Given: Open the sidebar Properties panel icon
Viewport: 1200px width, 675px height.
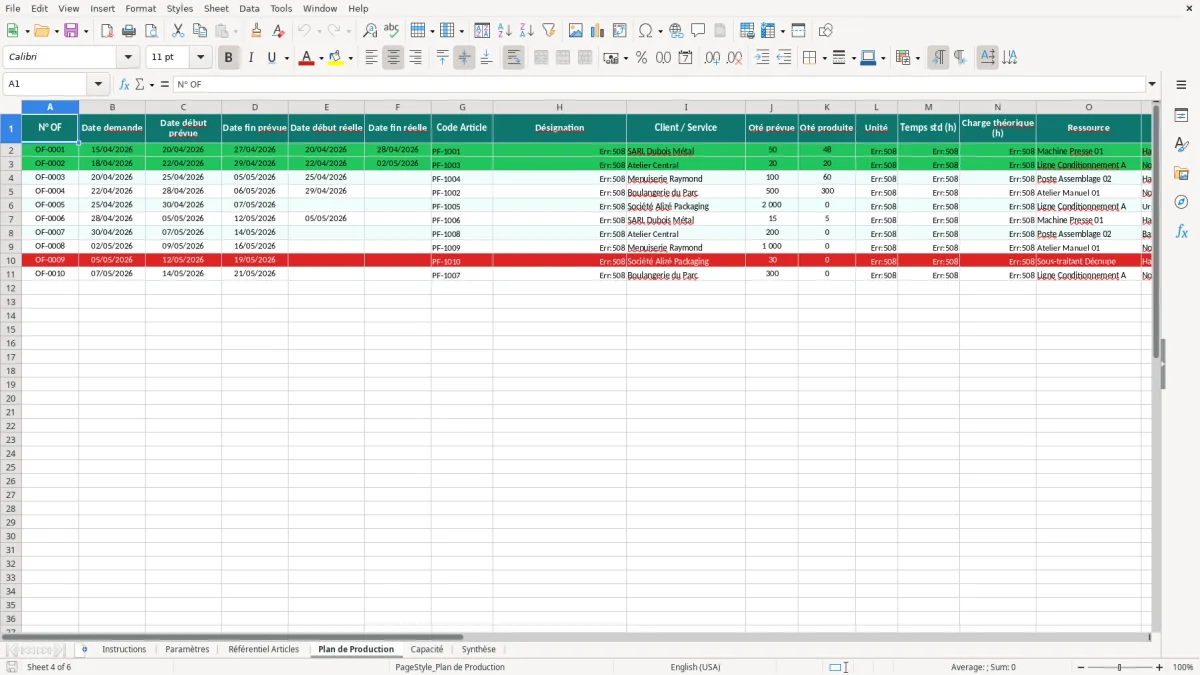Looking at the screenshot, I should [1181, 116].
